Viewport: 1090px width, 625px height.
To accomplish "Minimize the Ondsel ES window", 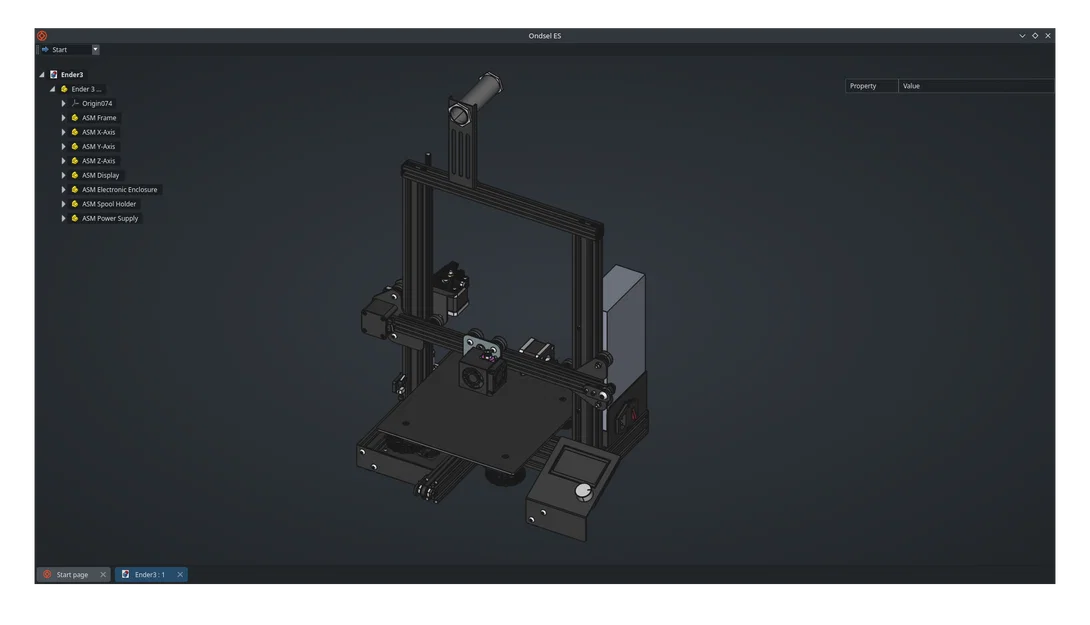I will pos(1022,35).
